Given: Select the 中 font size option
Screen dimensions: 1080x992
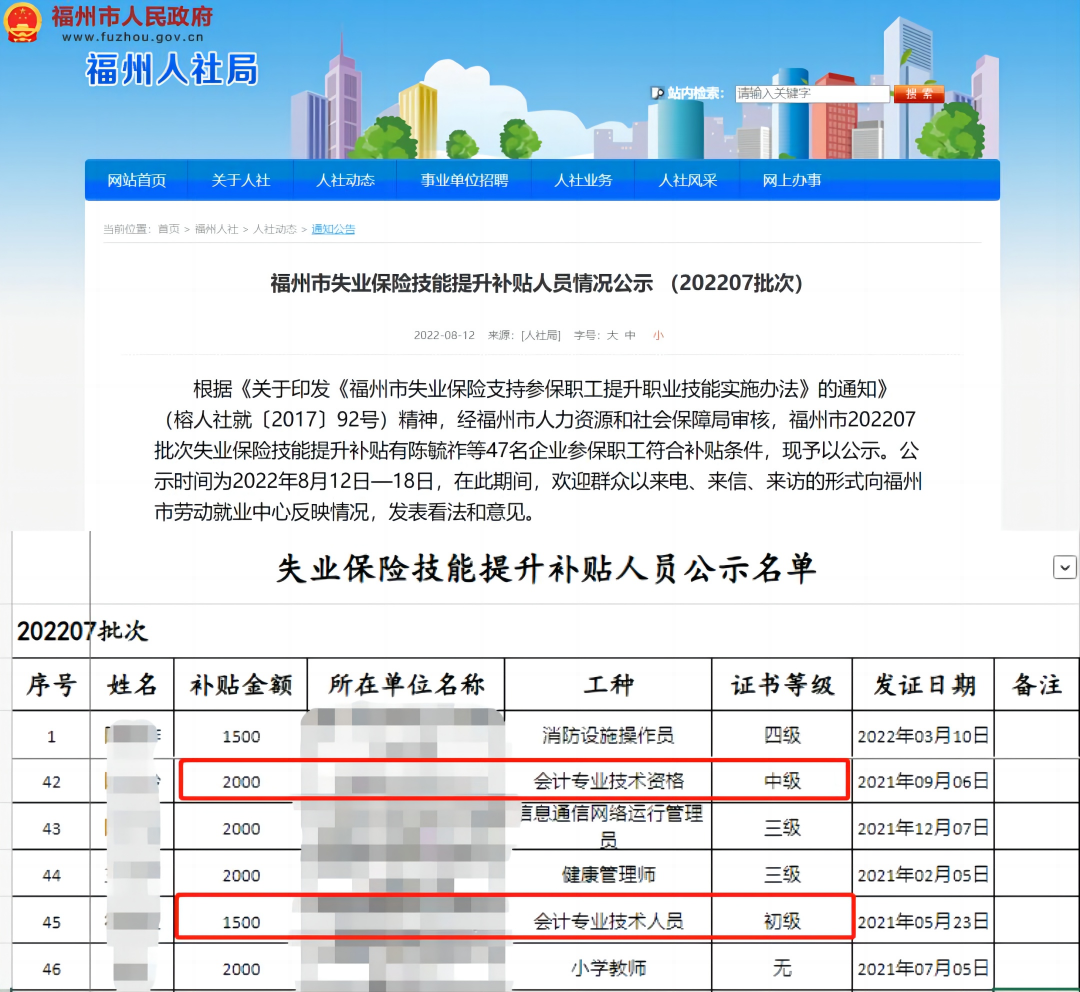Looking at the screenshot, I should [x=630, y=335].
